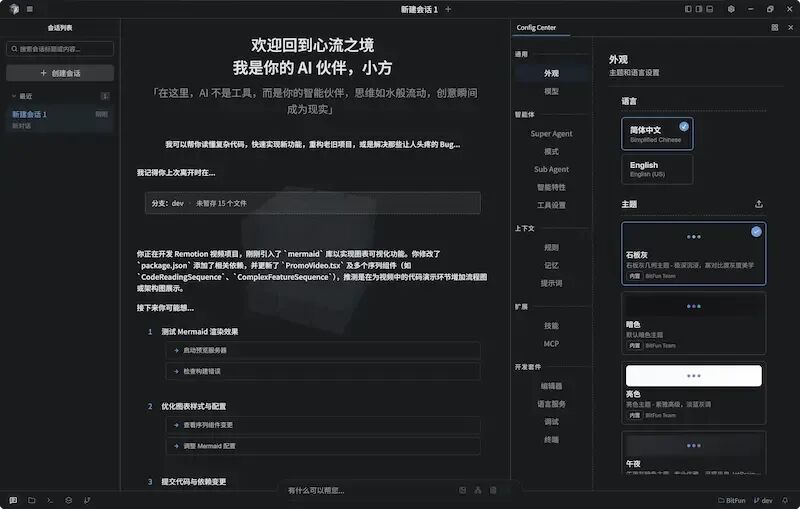Open Super Agent settings
800x509 pixels.
tap(552, 134)
